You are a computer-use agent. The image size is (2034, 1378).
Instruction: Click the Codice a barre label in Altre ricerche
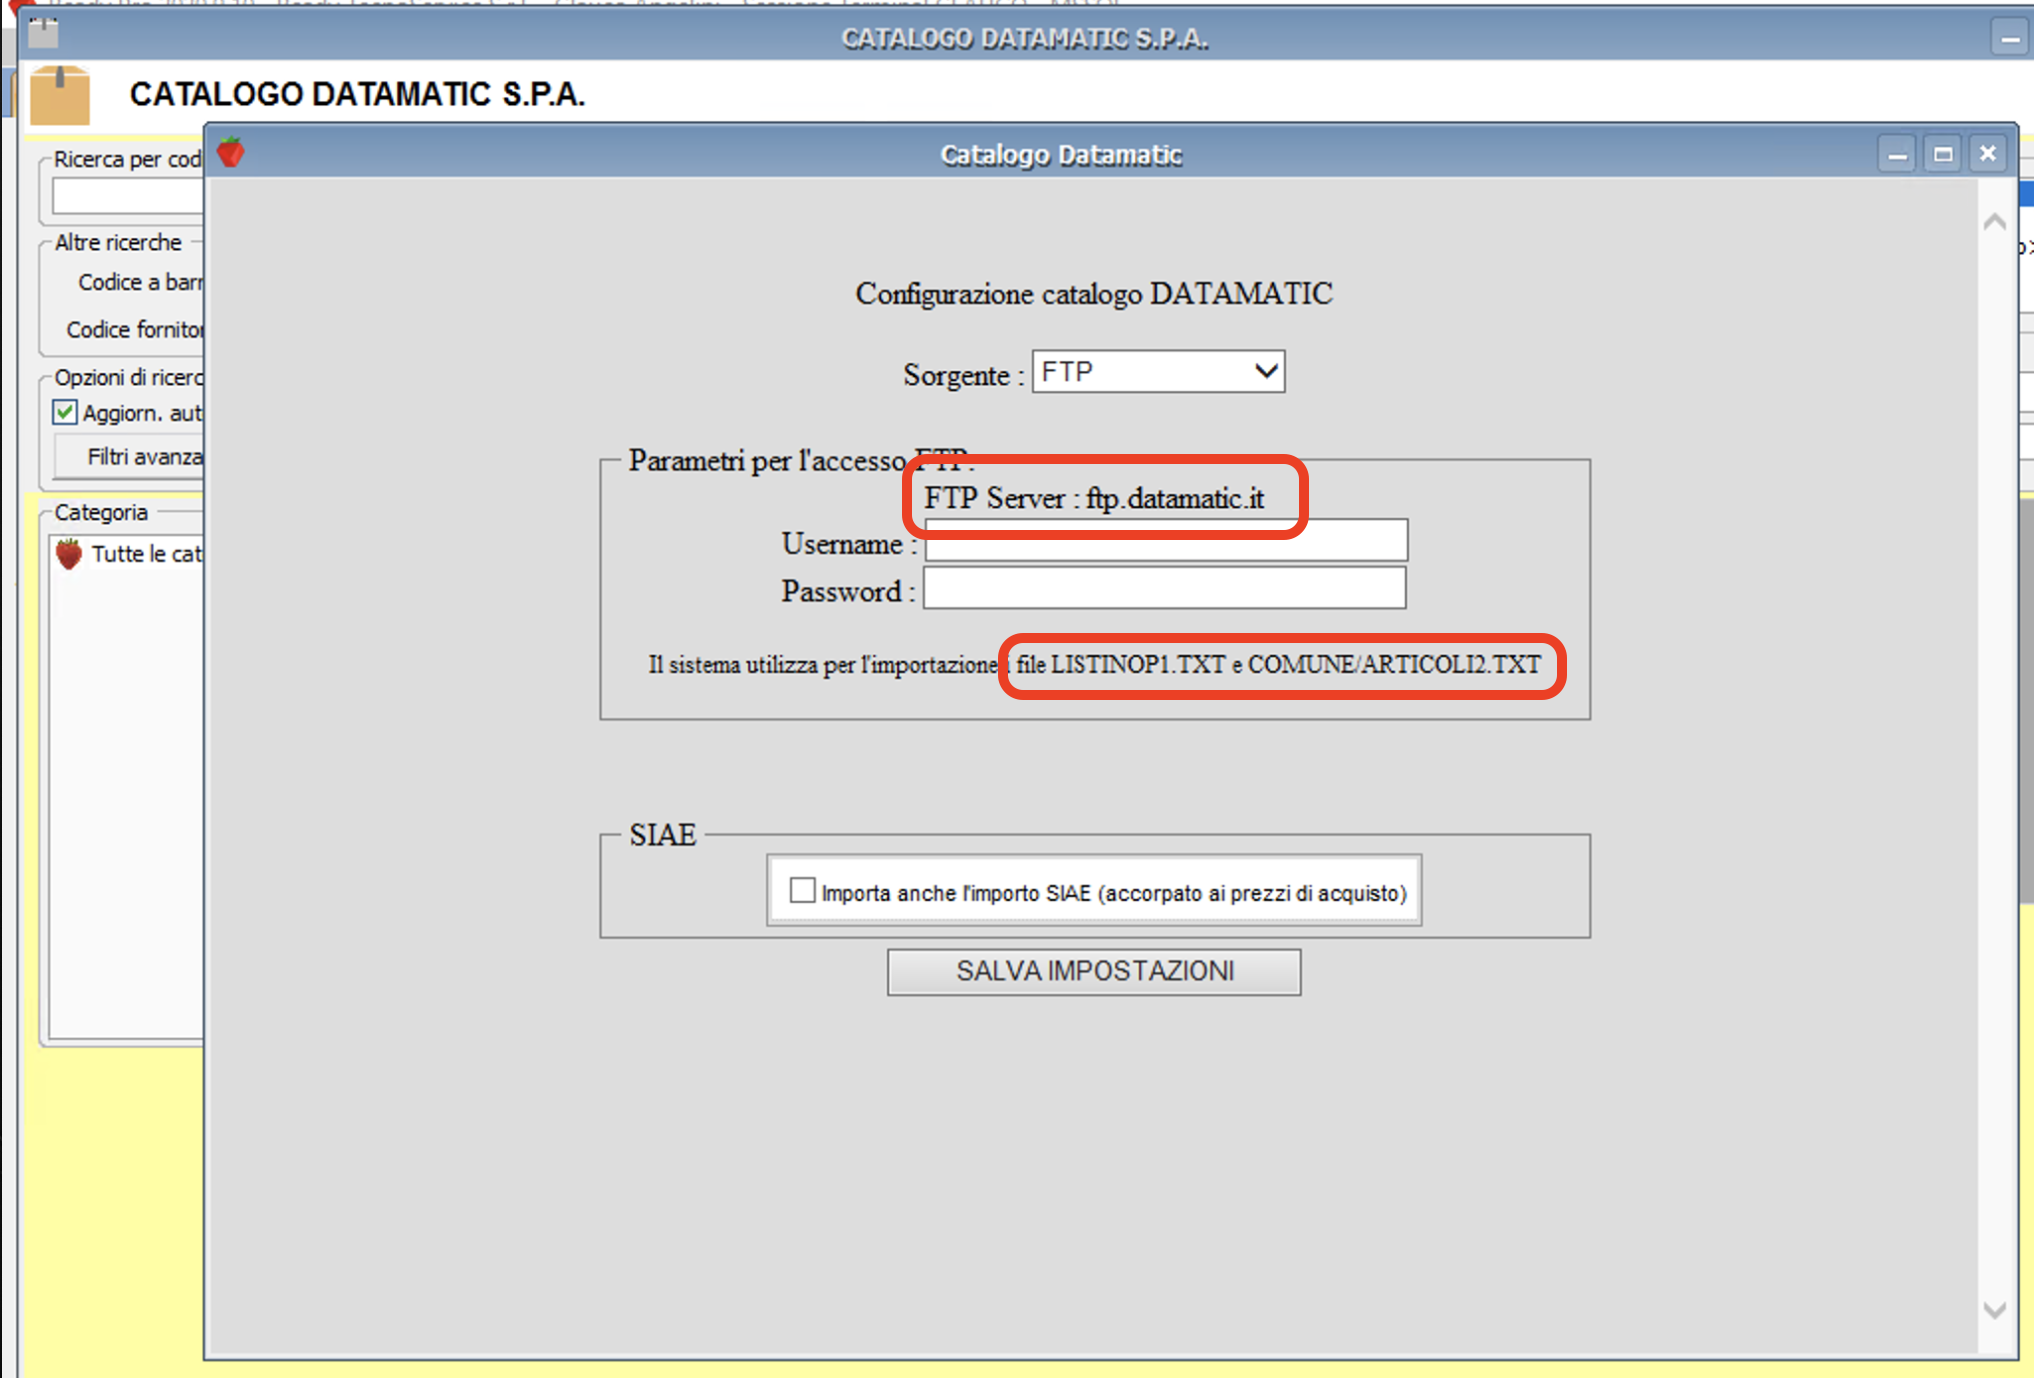[x=140, y=283]
